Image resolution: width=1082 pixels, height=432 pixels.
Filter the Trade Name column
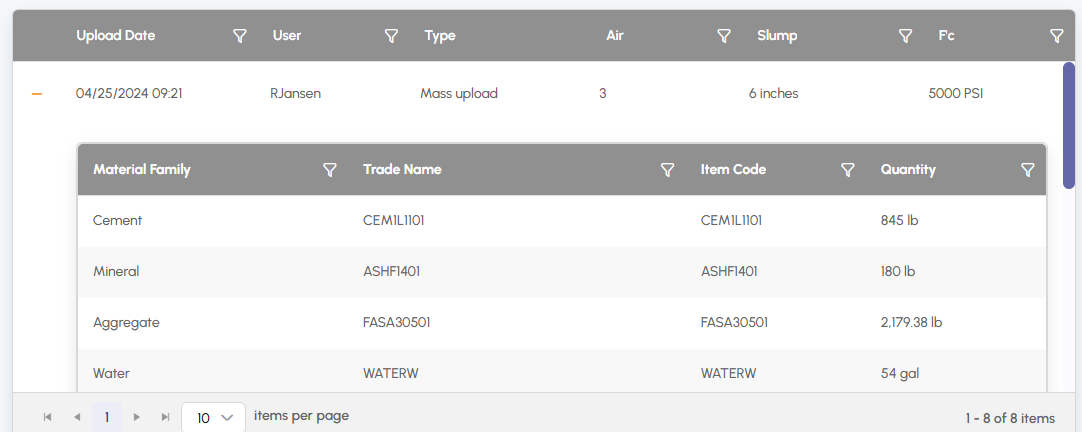point(668,170)
